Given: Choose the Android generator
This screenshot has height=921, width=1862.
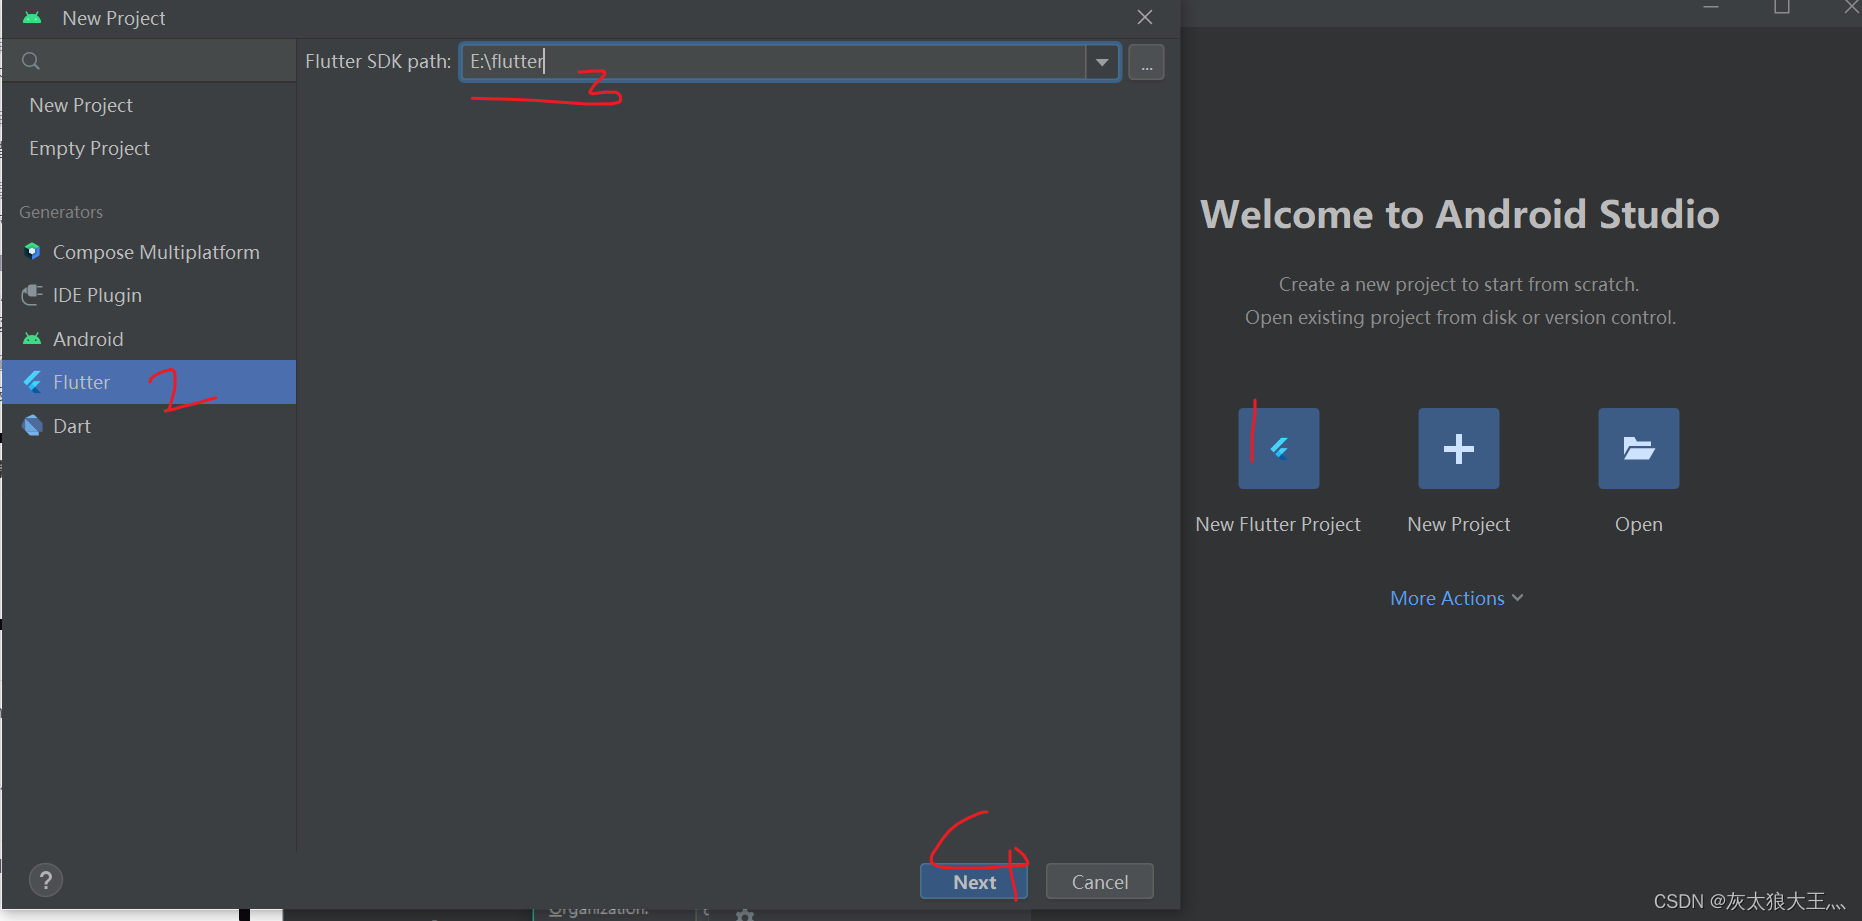Looking at the screenshot, I should pyautogui.click(x=88, y=339).
